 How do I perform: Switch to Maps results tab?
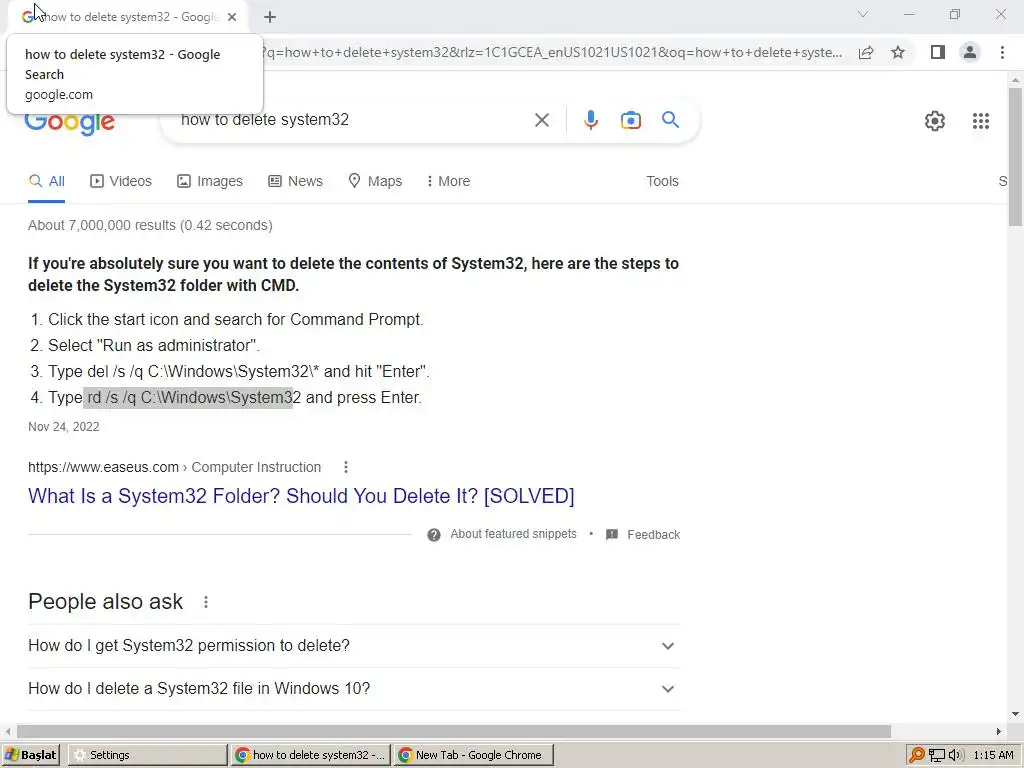pos(375,181)
